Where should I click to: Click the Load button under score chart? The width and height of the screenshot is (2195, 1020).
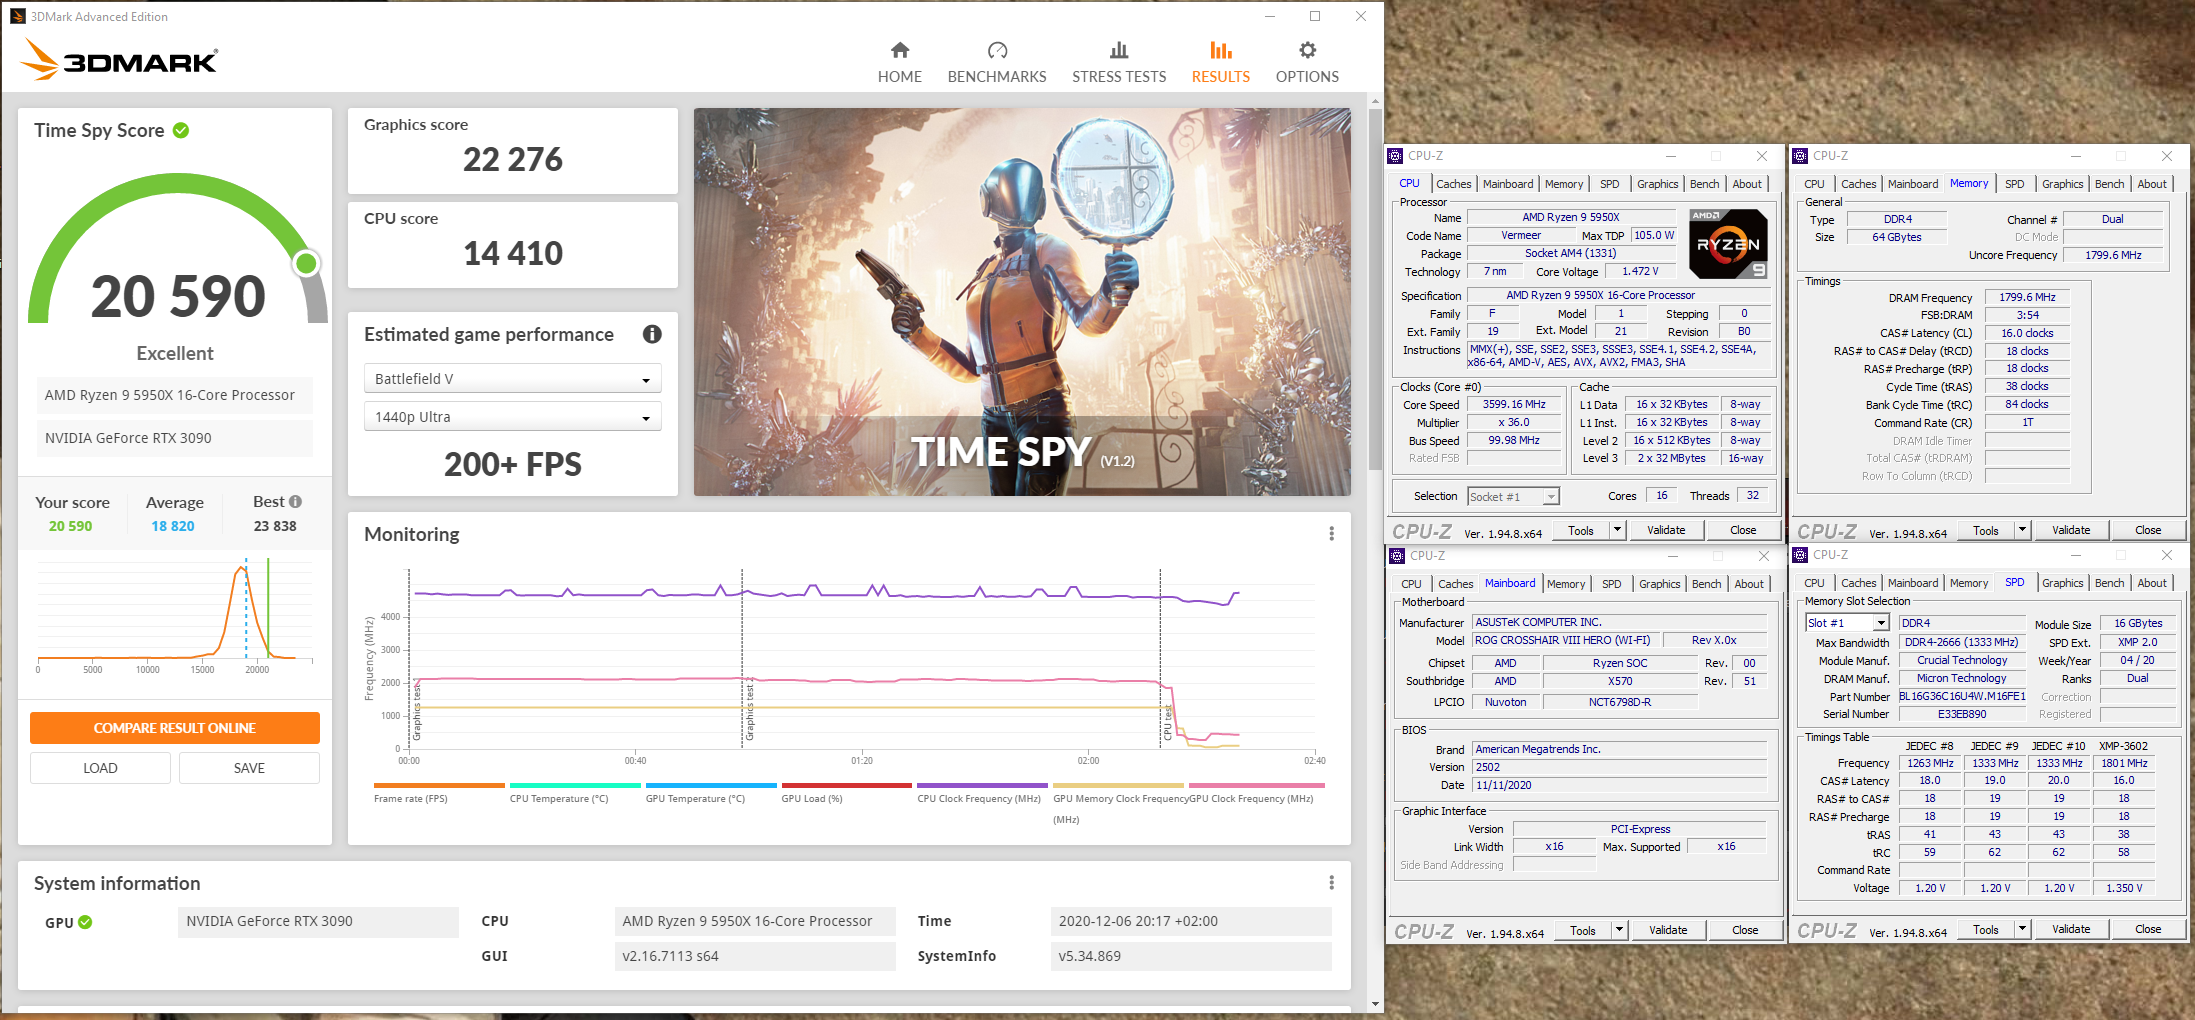point(100,768)
